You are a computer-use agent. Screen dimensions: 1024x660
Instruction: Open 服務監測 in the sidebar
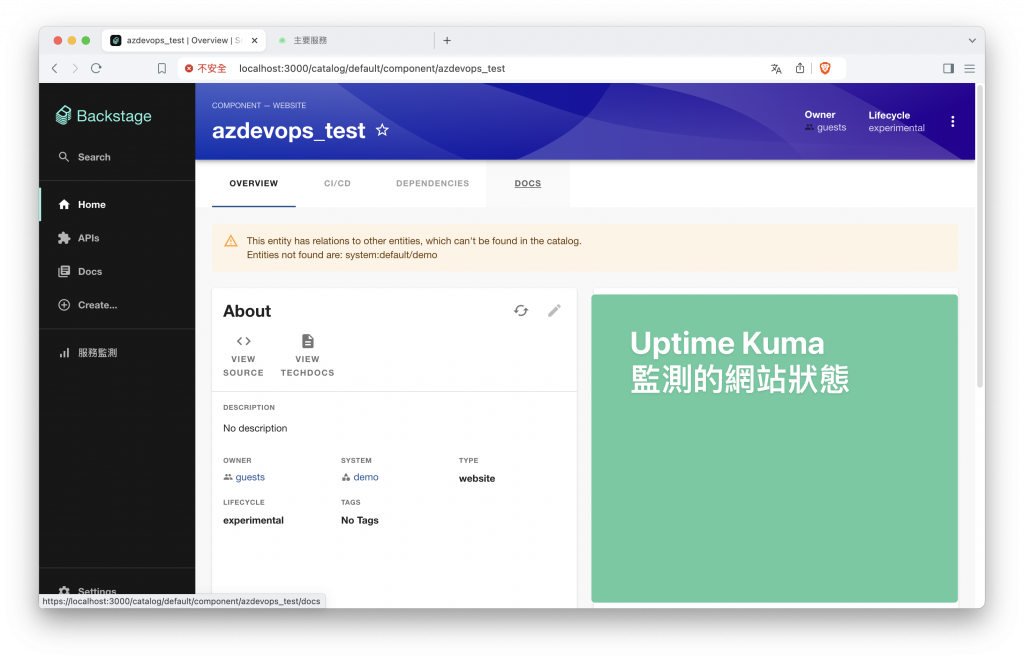118,353
